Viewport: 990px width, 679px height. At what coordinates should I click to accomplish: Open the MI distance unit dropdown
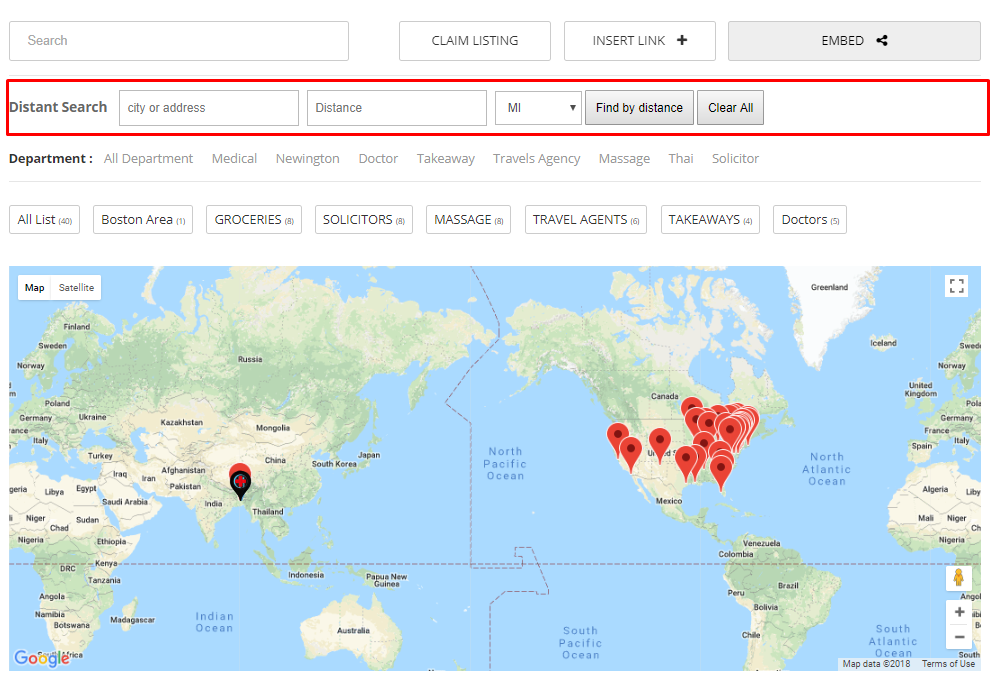[538, 108]
